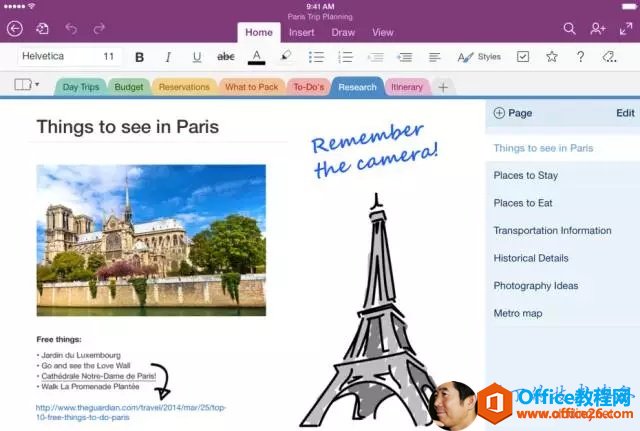Open the theguardian.com travel link
The height and width of the screenshot is (431, 640).
click(131, 412)
